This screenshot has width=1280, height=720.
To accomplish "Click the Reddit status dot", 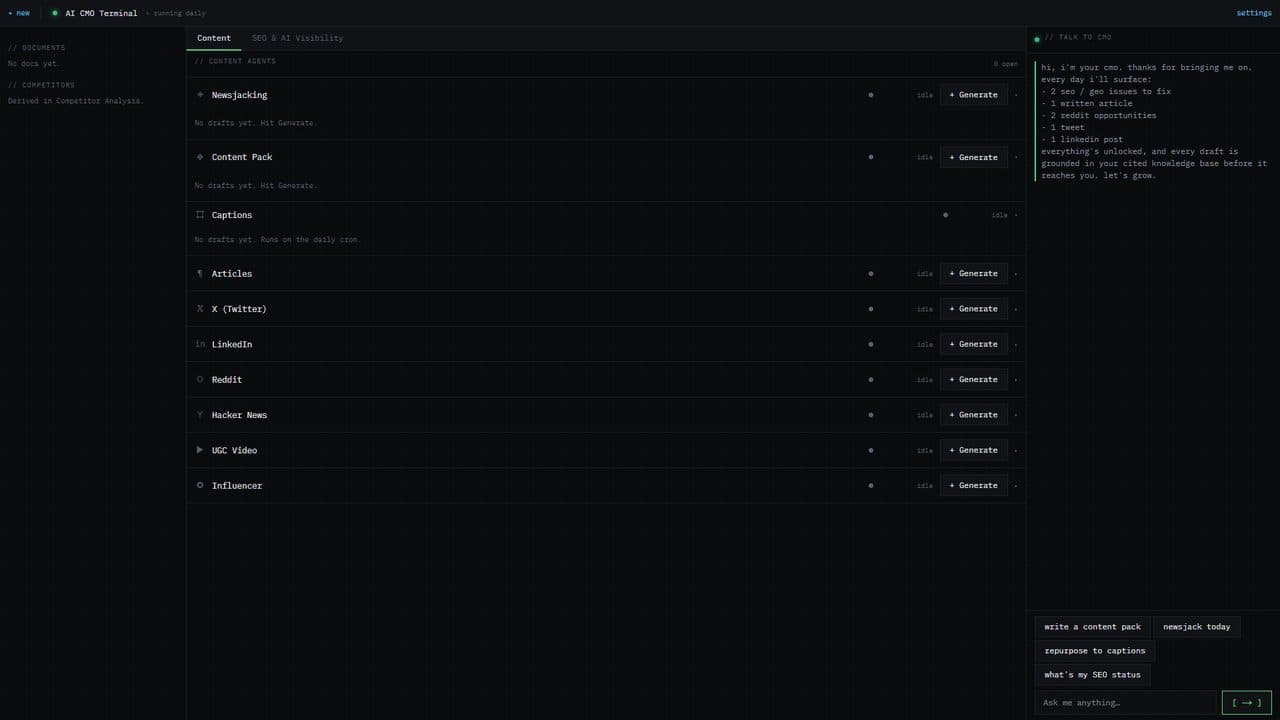I will click(870, 380).
